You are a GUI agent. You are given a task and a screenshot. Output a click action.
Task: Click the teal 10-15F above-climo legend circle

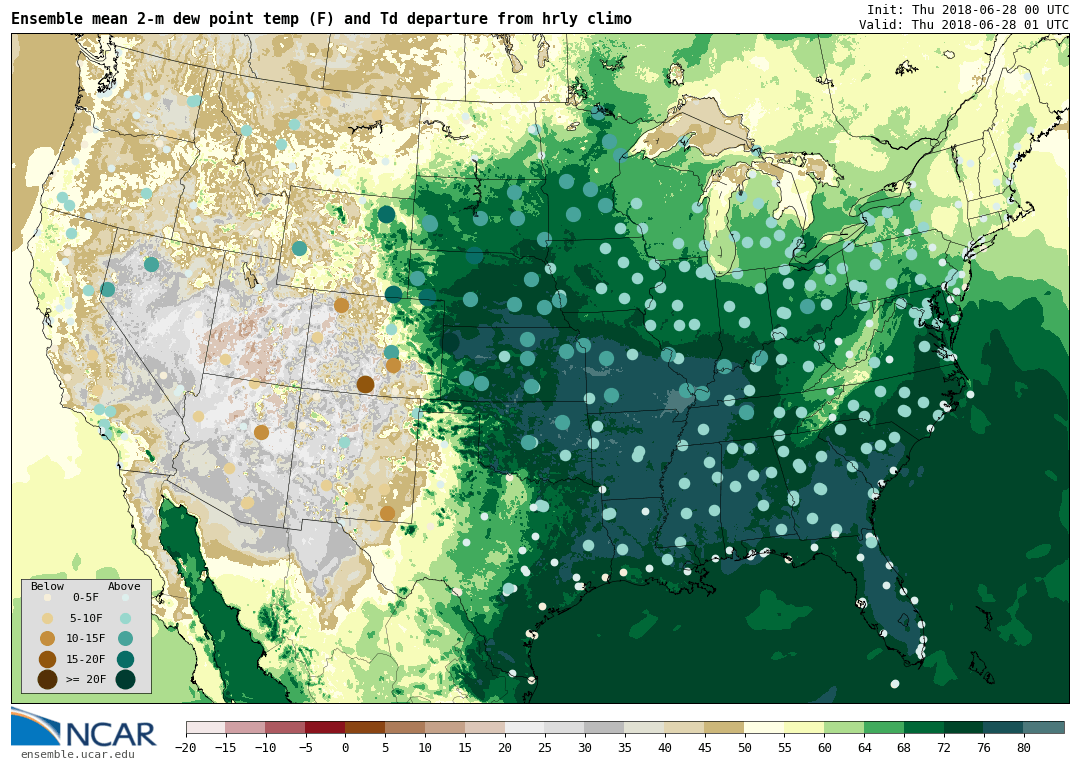[x=125, y=639]
